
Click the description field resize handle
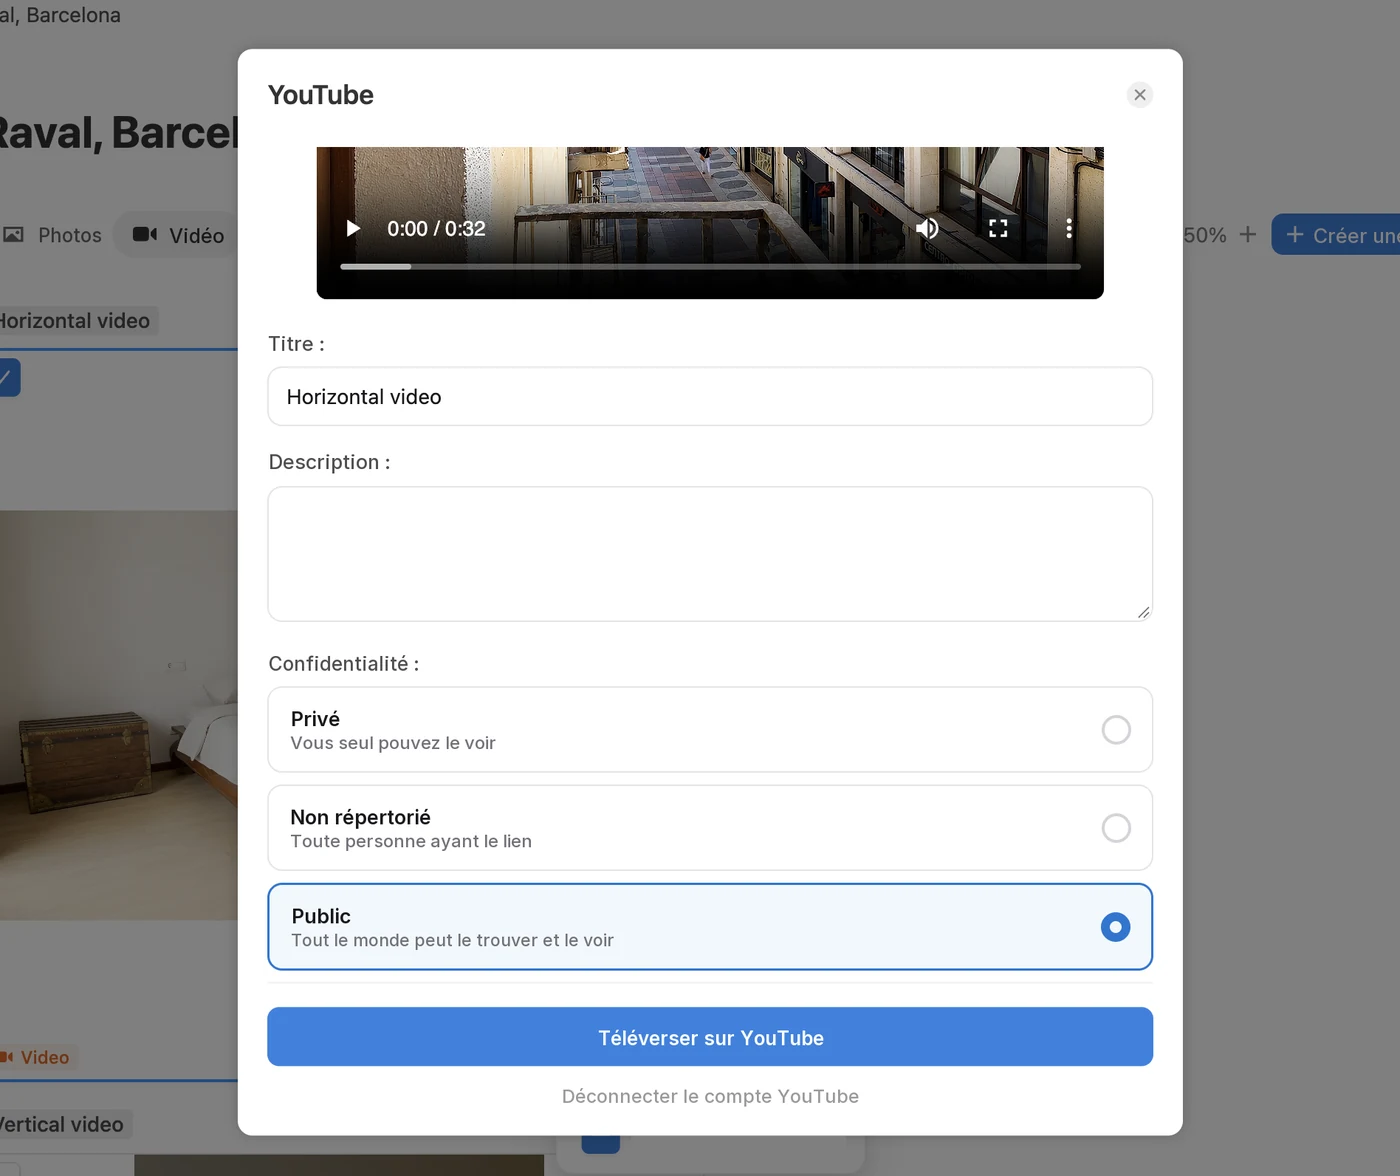pos(1143,612)
